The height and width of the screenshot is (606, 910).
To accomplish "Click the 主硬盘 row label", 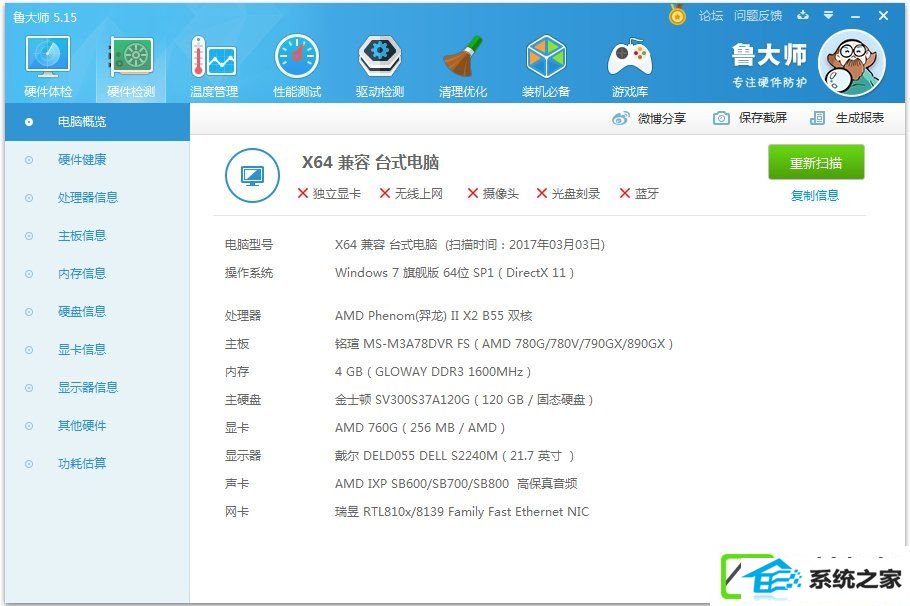I will (243, 399).
